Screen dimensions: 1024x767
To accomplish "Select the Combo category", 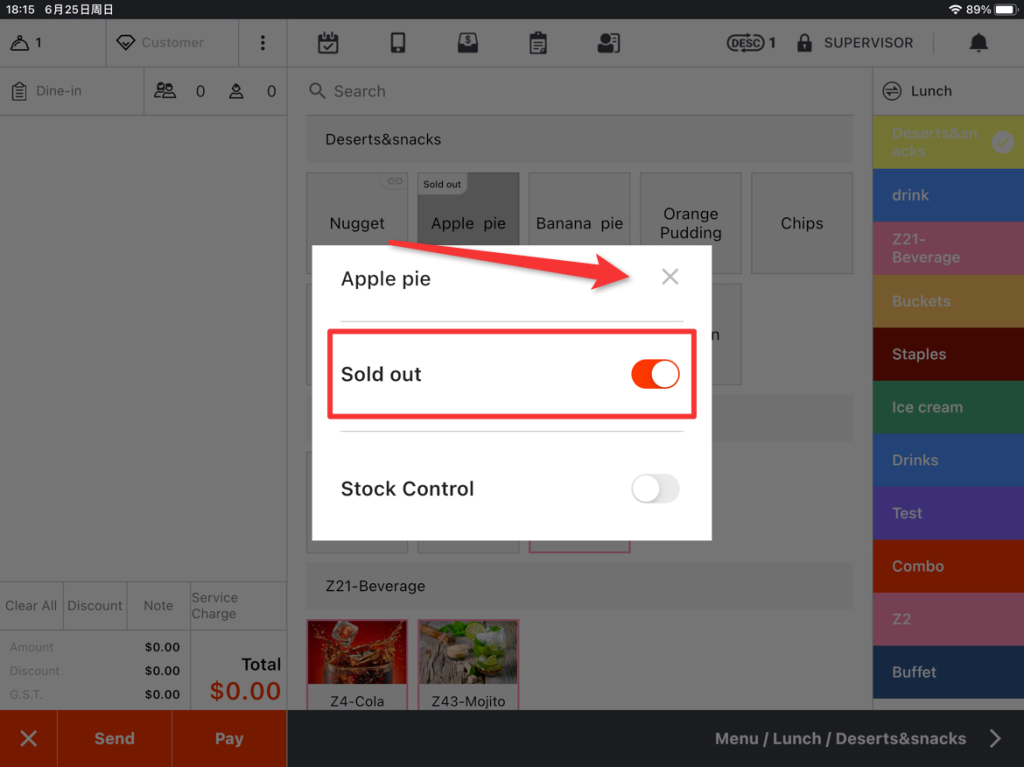I will tap(947, 566).
